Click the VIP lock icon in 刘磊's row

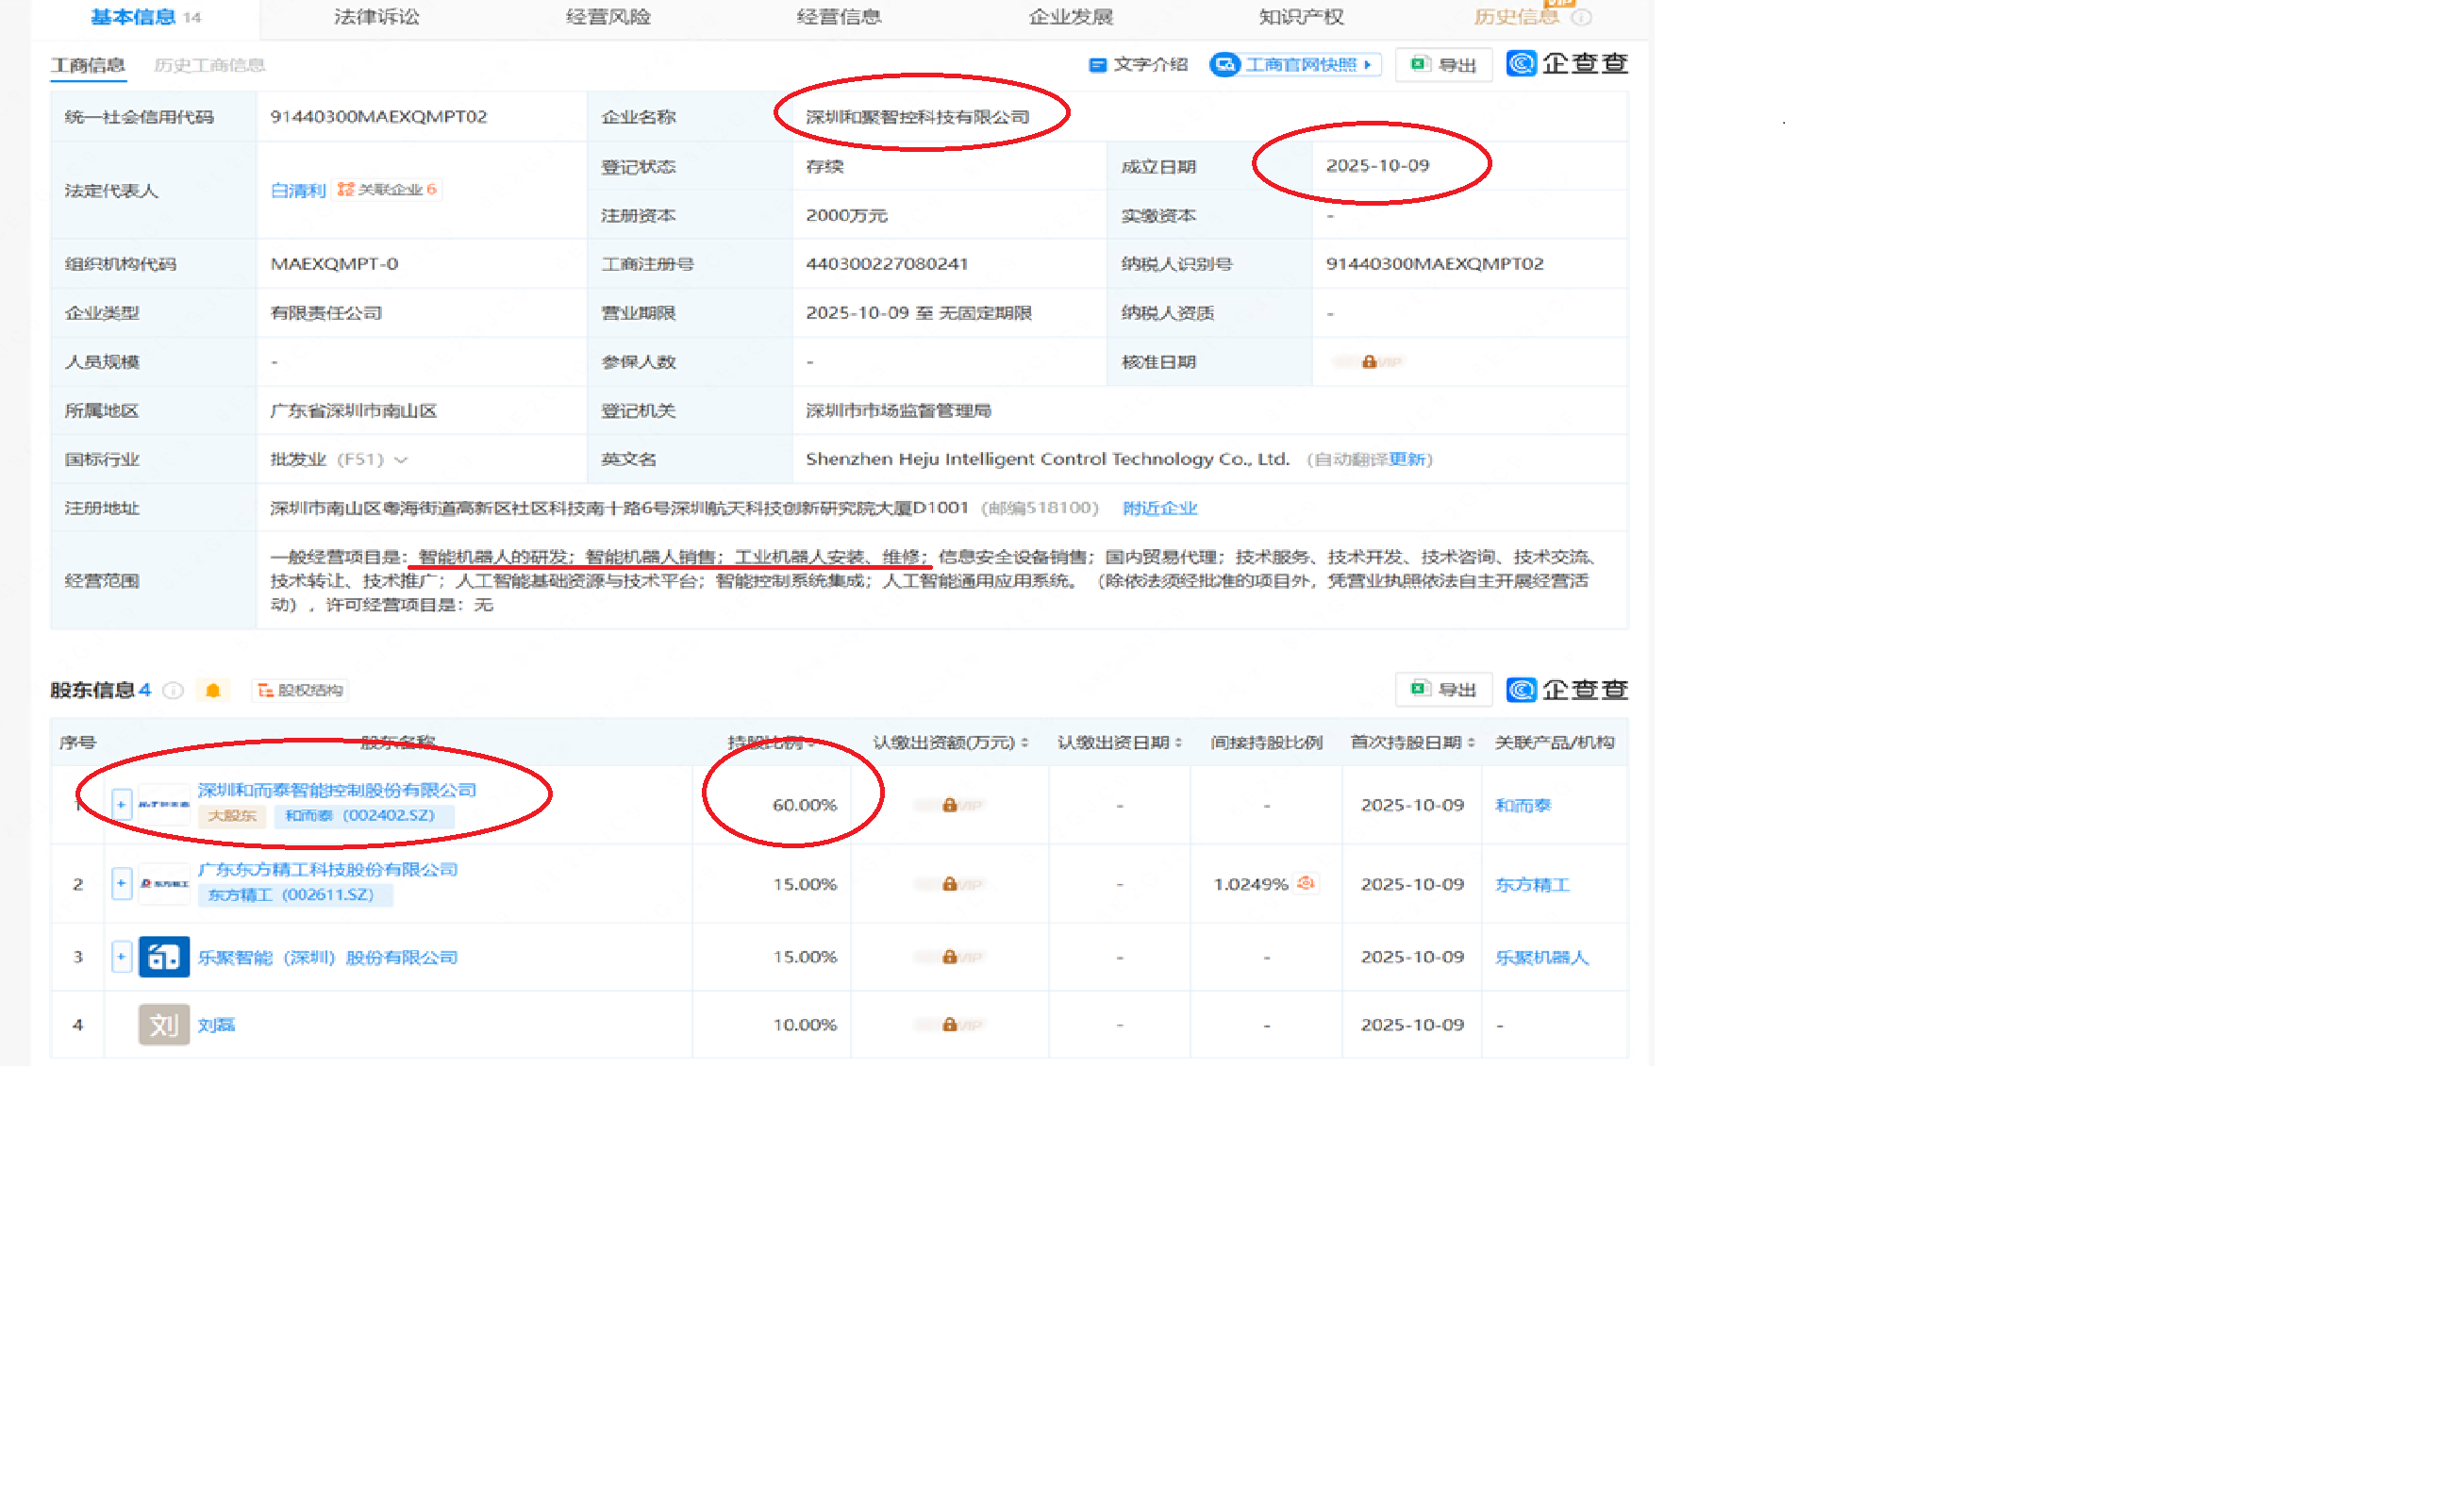pyautogui.click(x=950, y=1024)
